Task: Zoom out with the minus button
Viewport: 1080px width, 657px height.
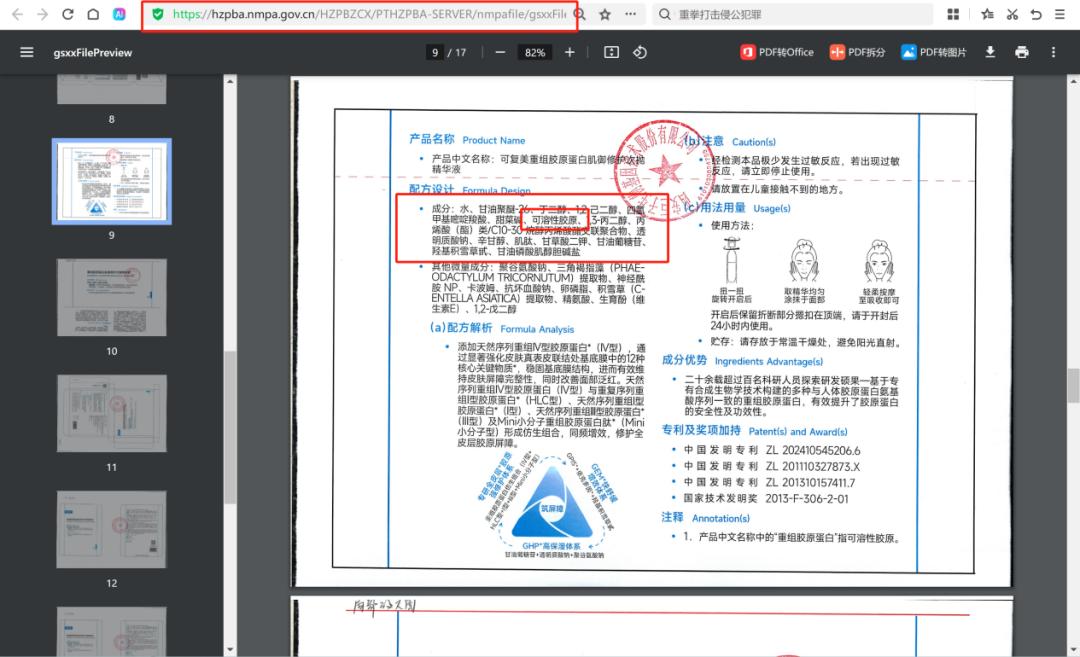Action: tap(500, 52)
